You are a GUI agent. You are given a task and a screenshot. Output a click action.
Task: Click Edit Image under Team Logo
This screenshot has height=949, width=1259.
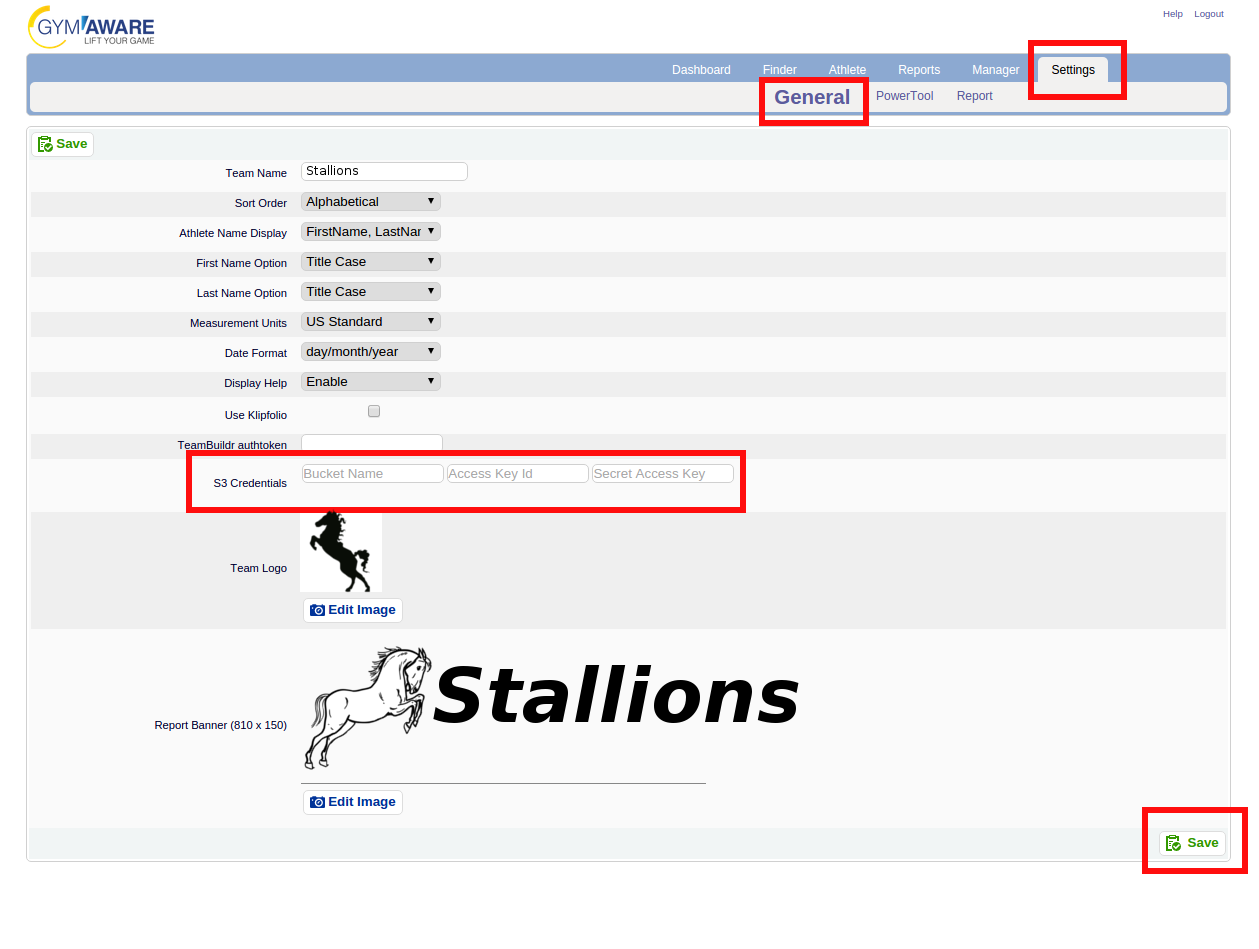[353, 610]
